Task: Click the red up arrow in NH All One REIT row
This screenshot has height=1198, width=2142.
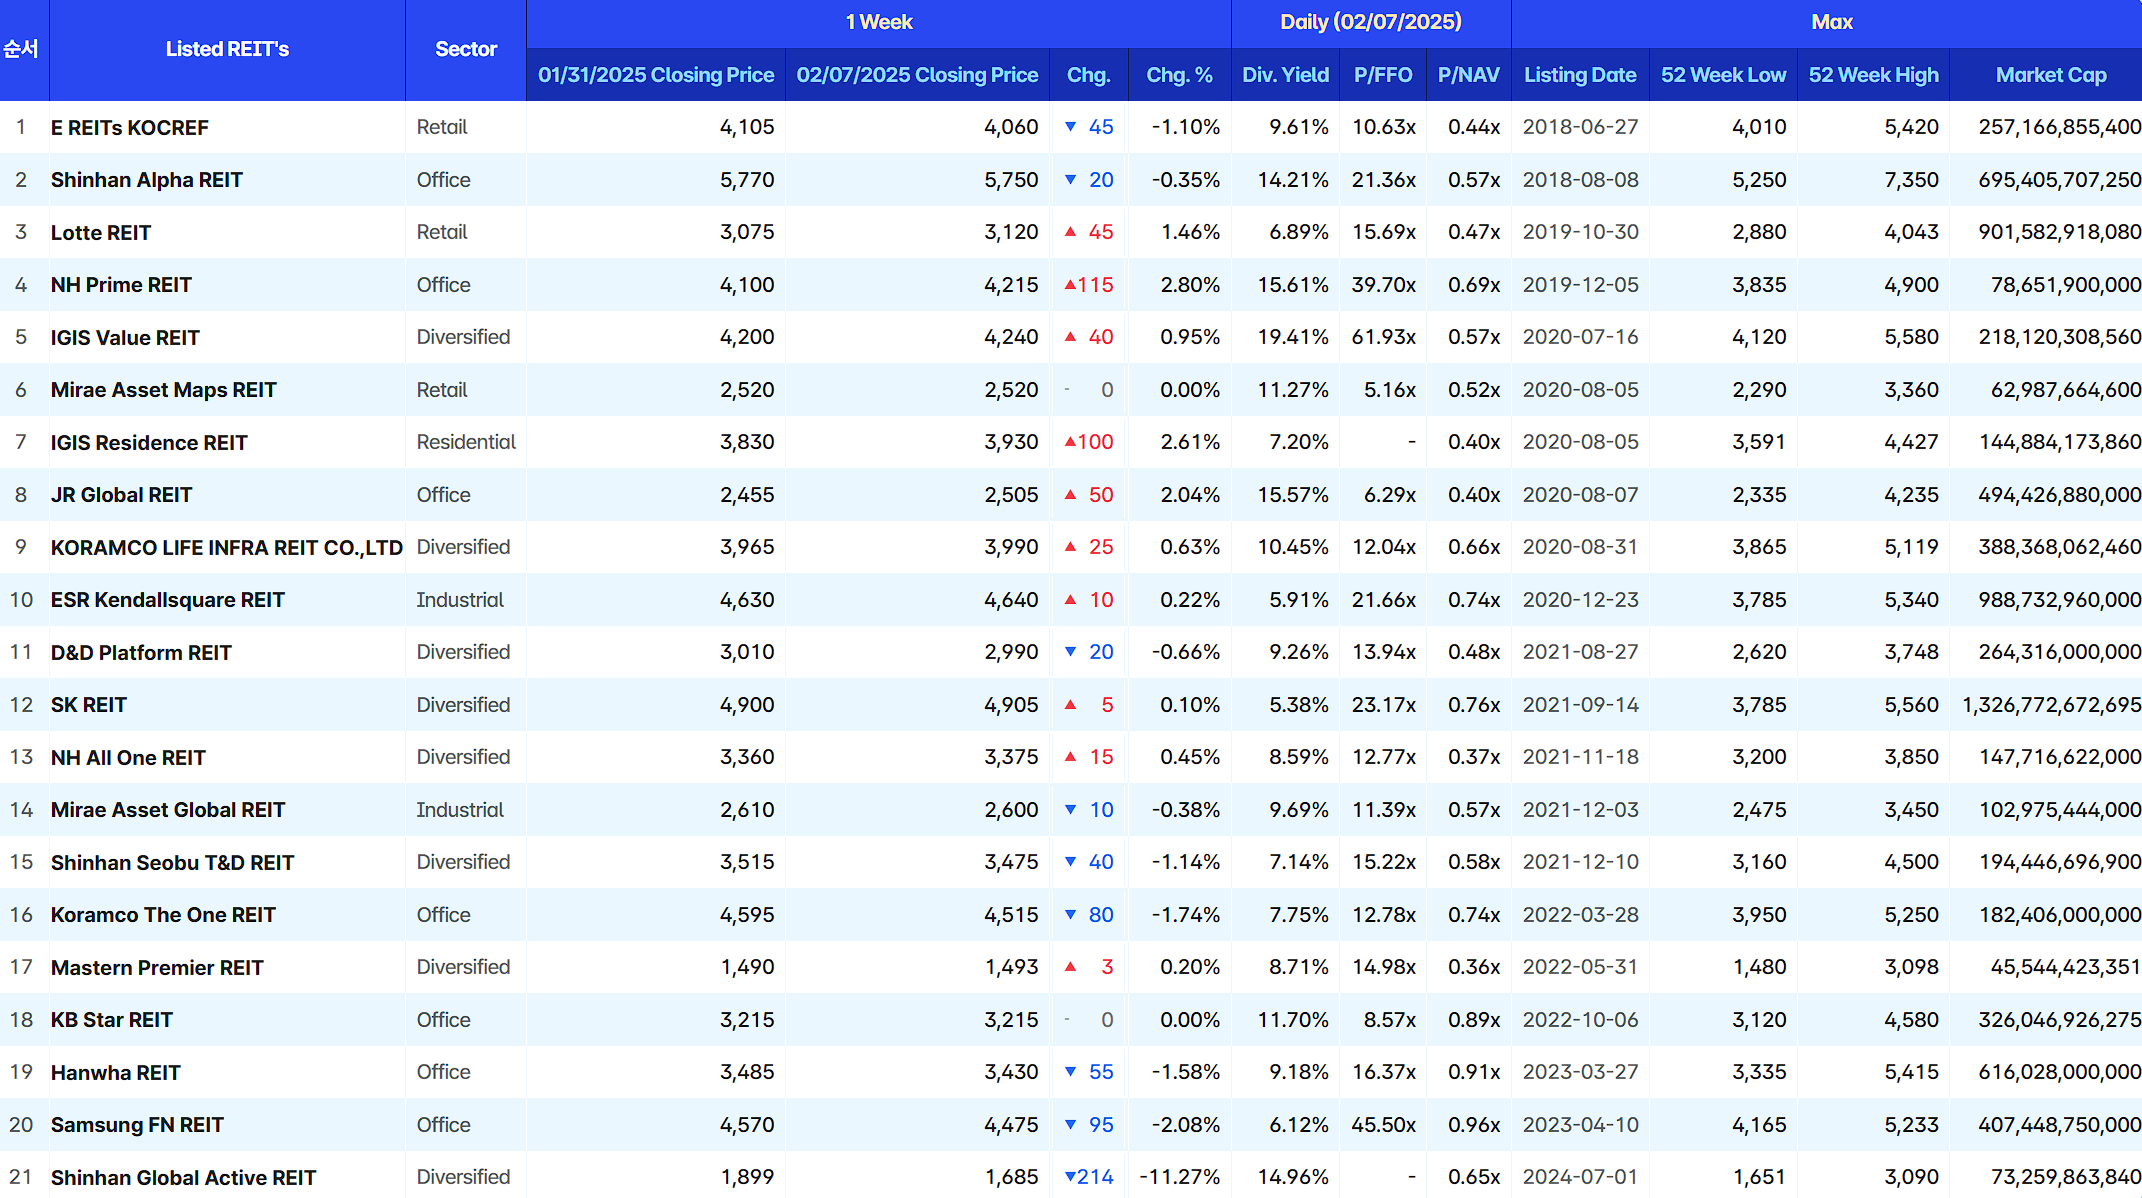Action: click(x=1070, y=757)
